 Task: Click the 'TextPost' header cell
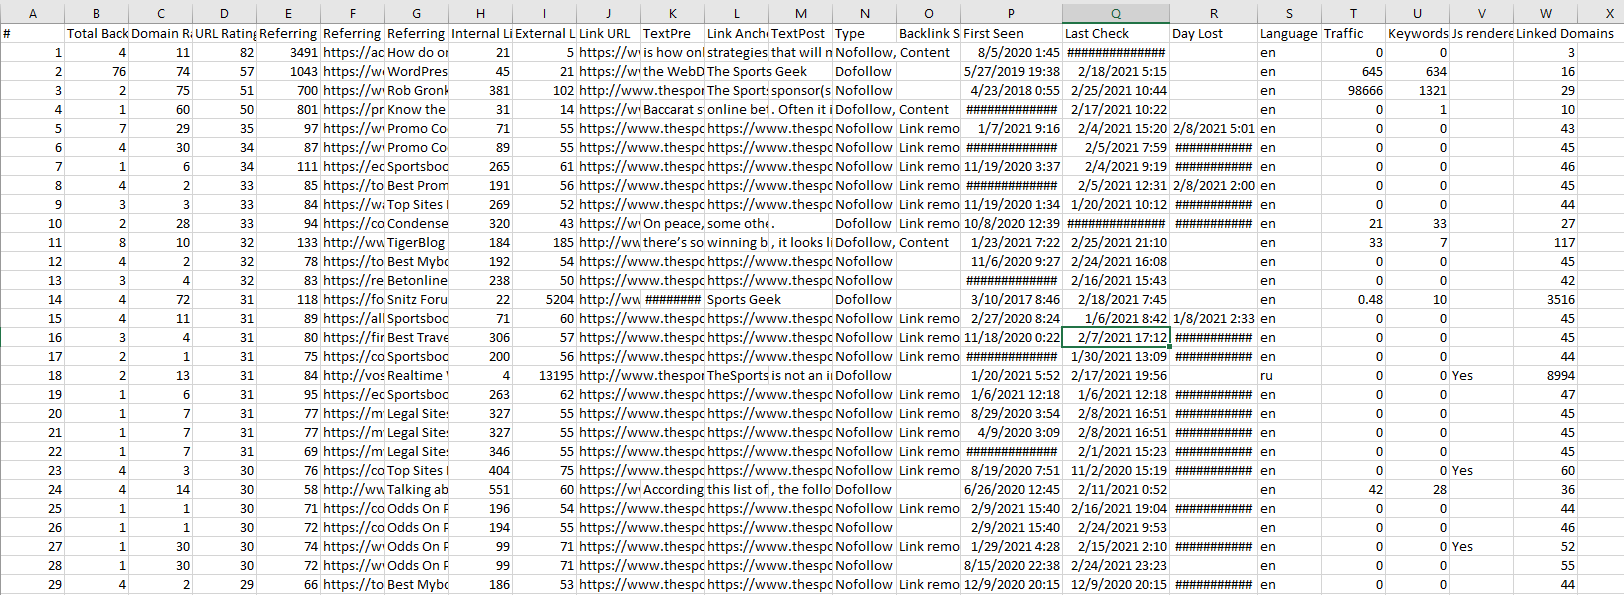point(801,33)
